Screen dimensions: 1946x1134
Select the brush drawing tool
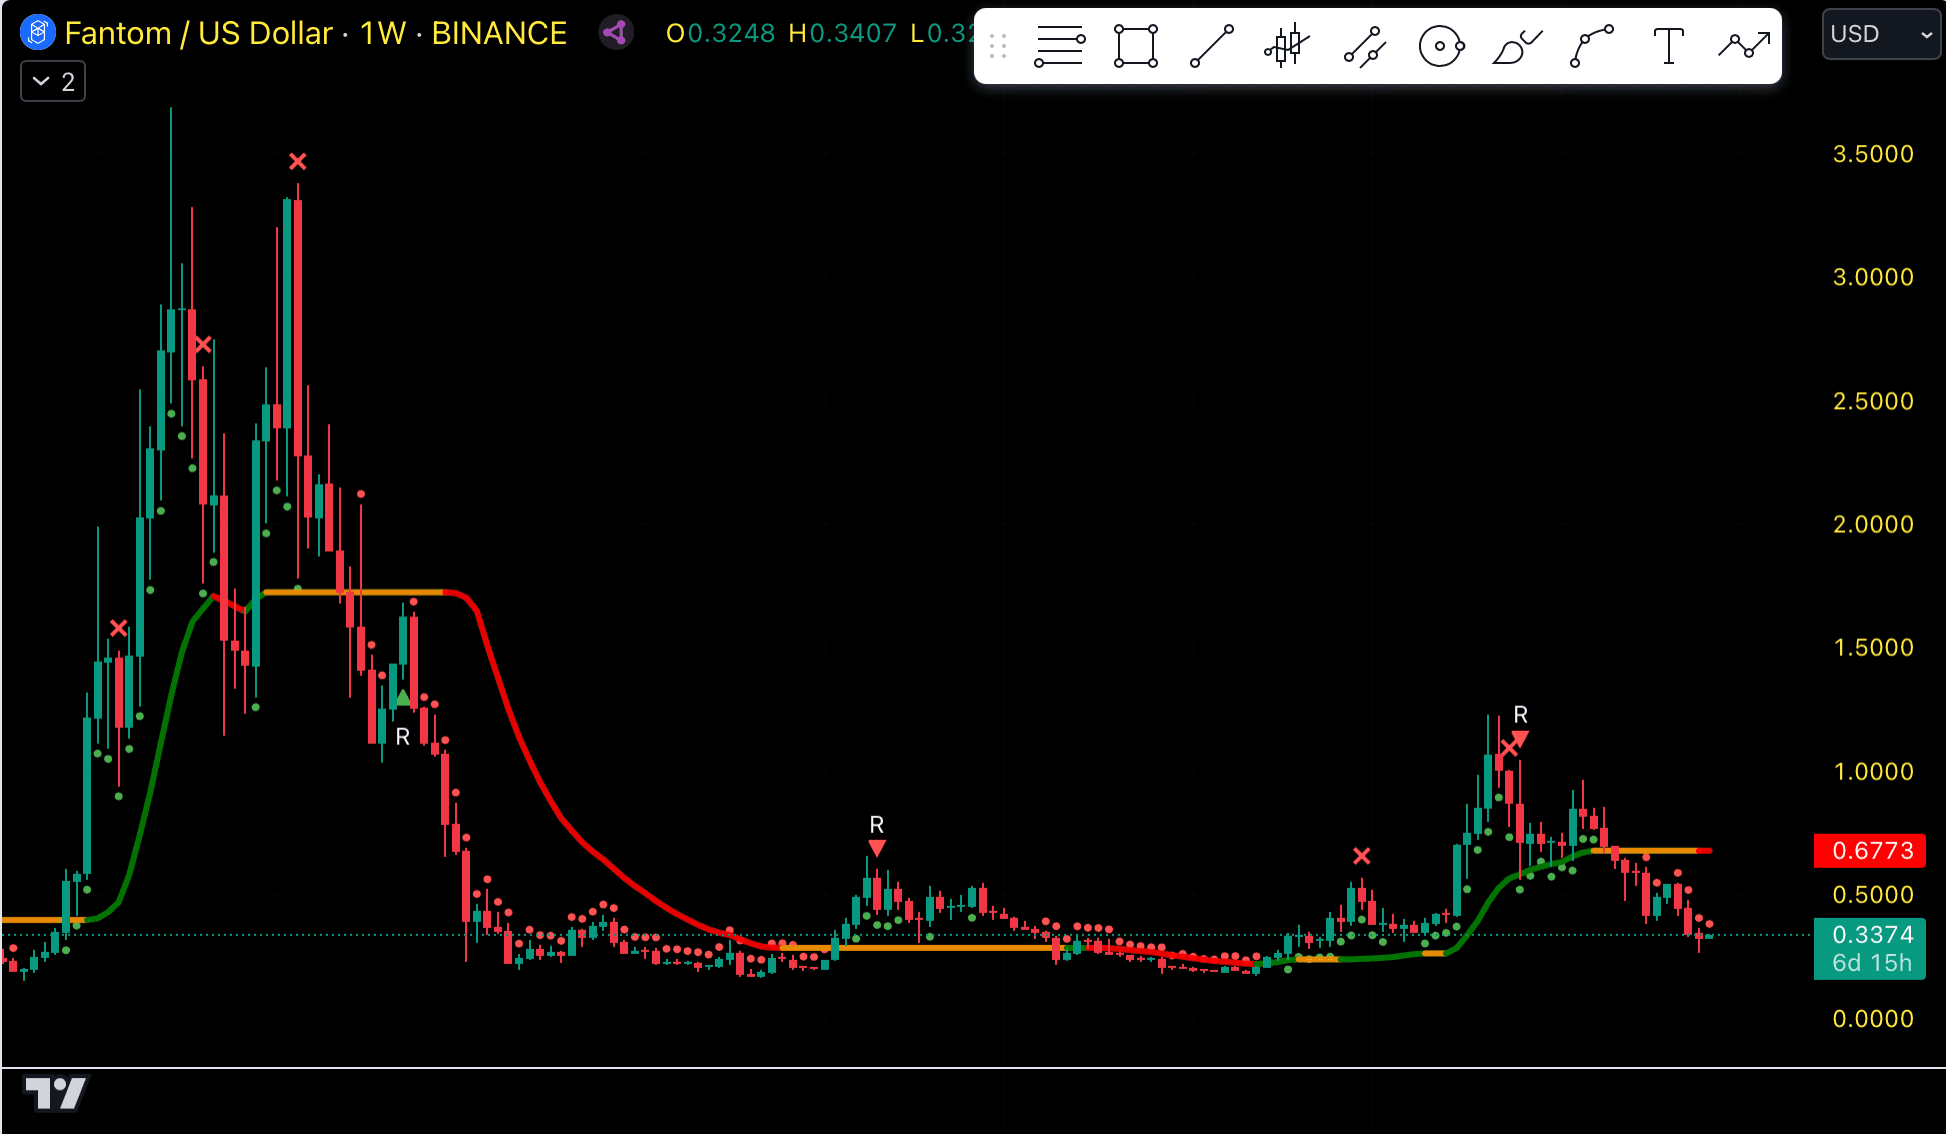click(x=1517, y=46)
